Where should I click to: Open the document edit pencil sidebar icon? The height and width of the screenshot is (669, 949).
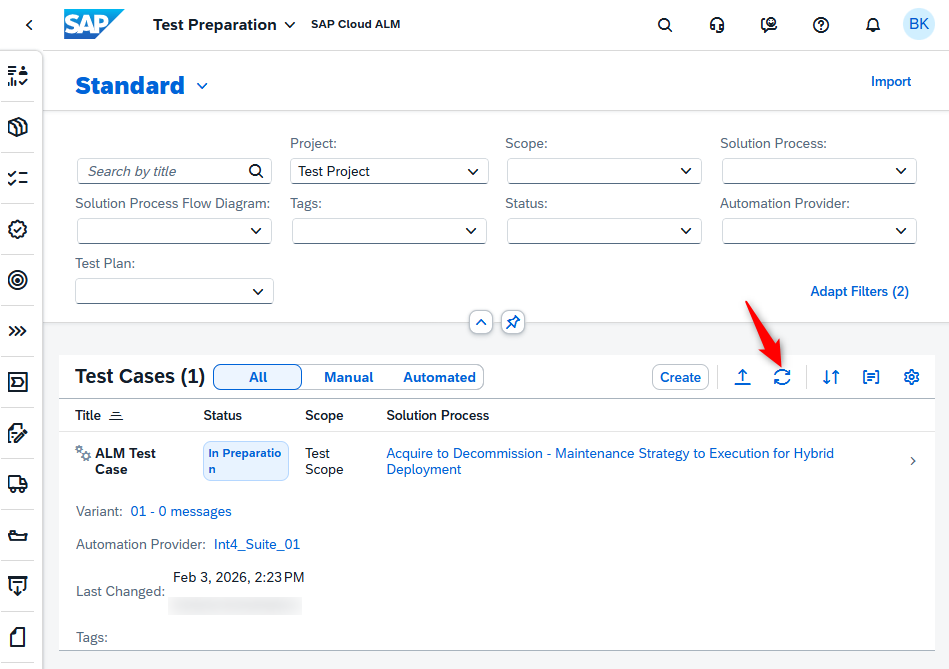pos(18,433)
